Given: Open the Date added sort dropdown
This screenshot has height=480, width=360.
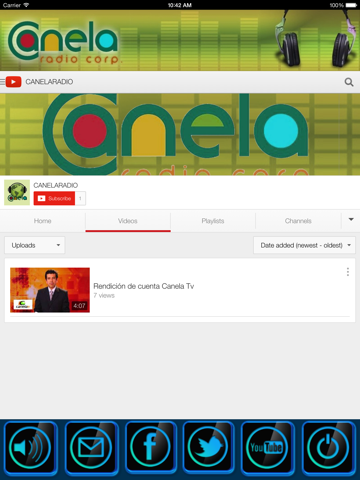Looking at the screenshot, I should 304,245.
